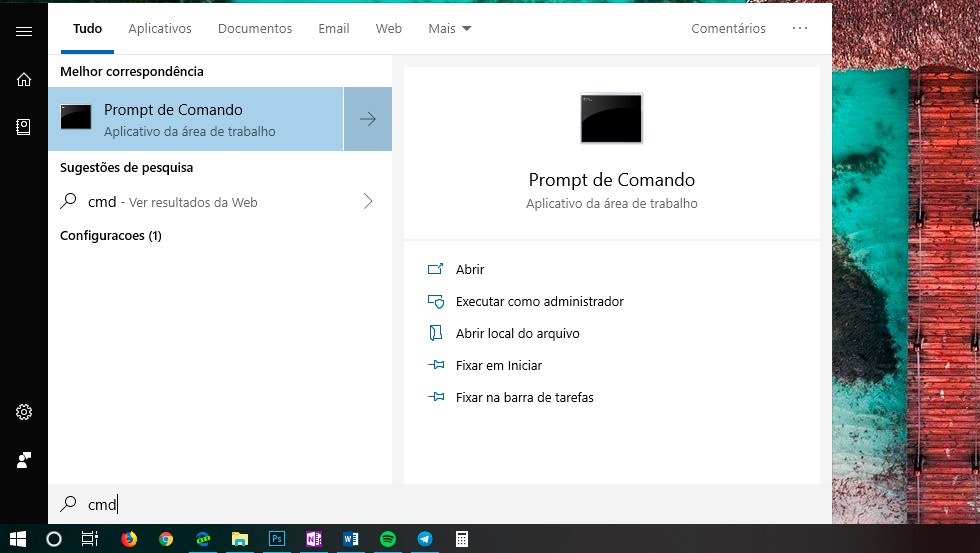The image size is (980, 553).
Task: Open the three-dots options menu
Action: click(800, 29)
